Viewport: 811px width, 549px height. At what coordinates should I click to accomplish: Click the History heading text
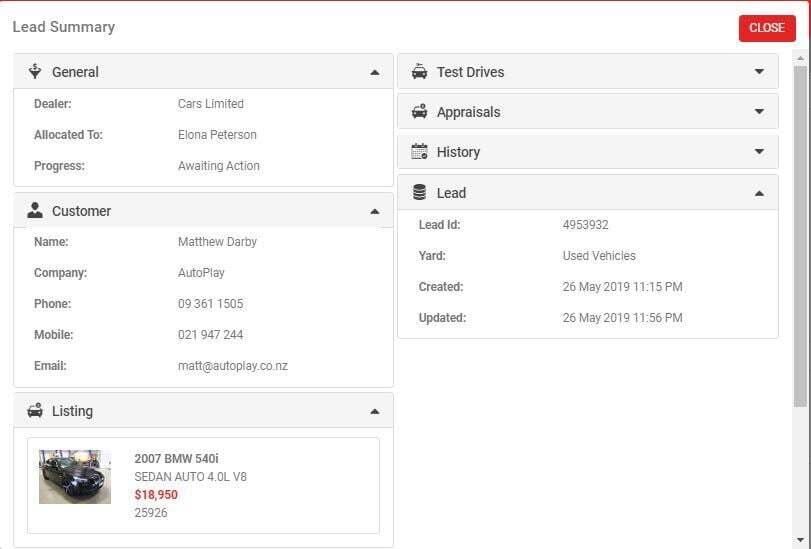point(458,152)
